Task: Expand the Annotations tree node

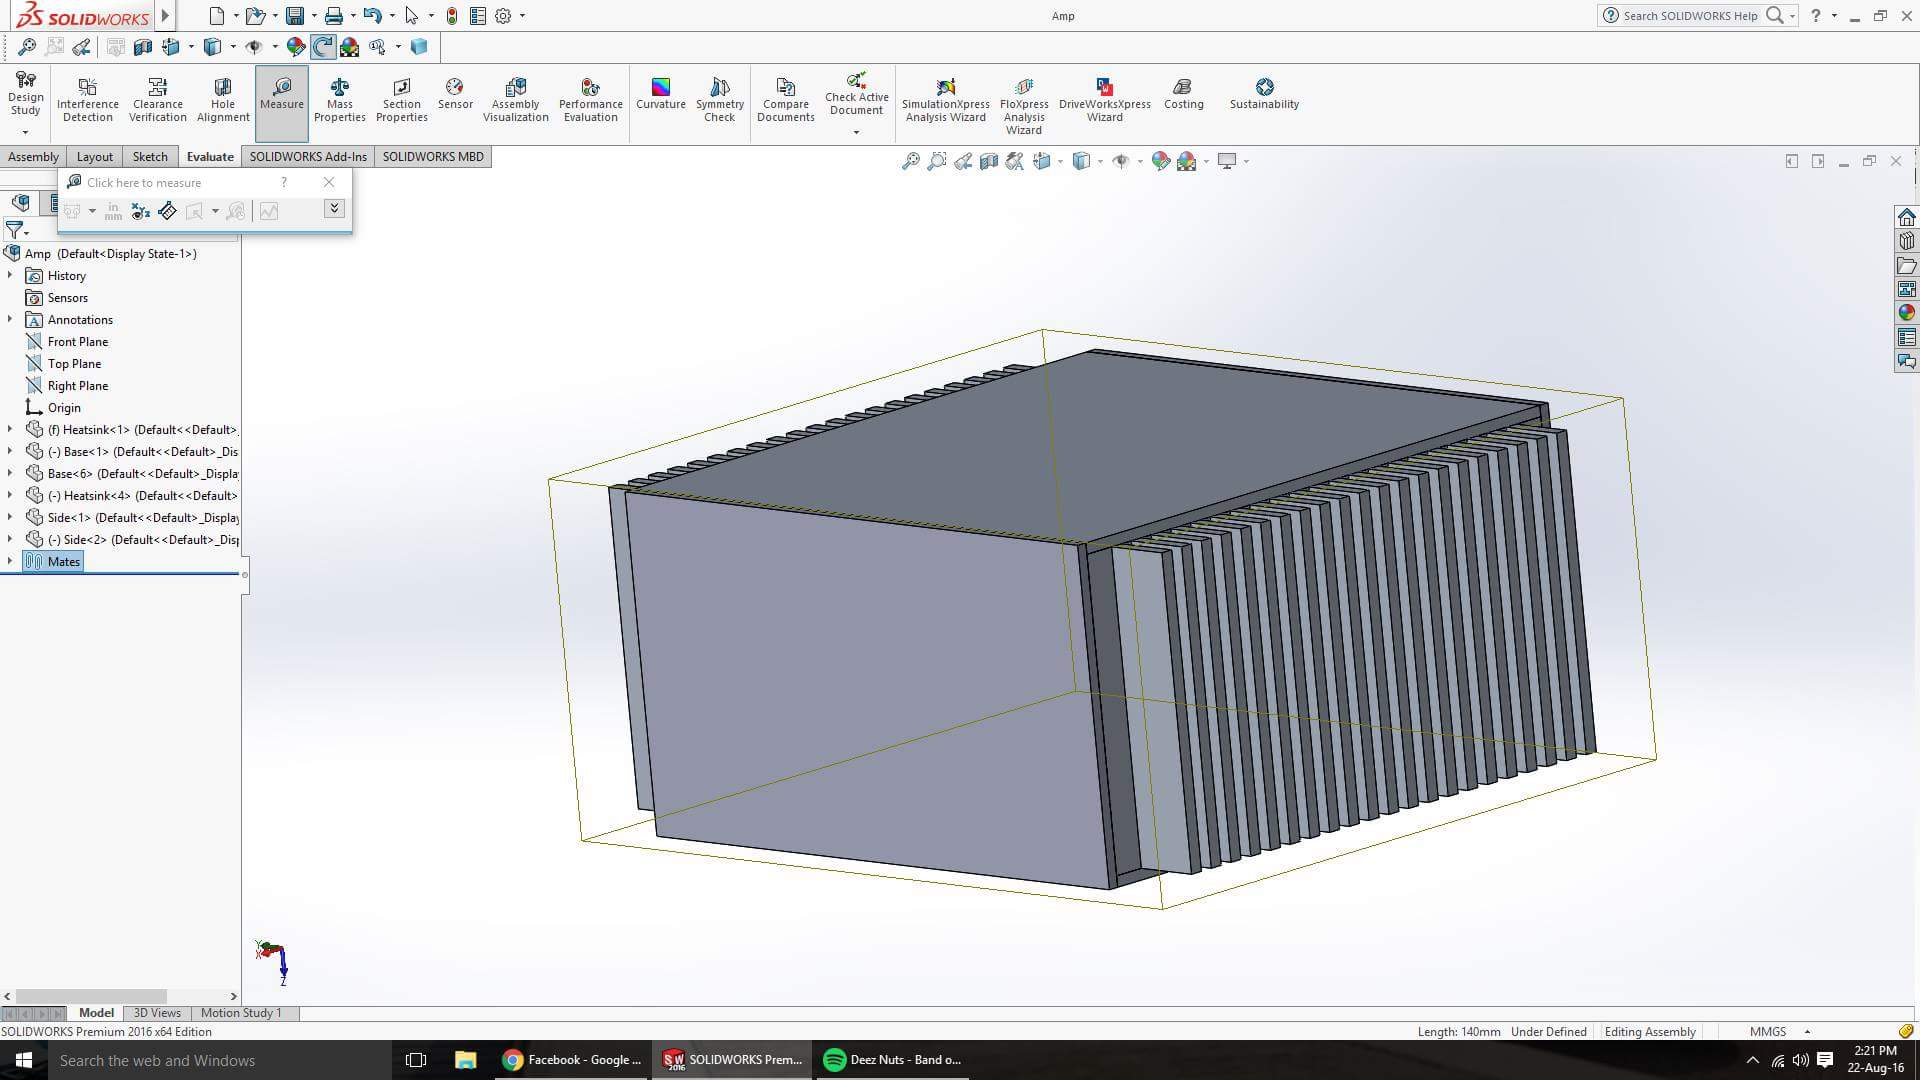Action: [10, 319]
